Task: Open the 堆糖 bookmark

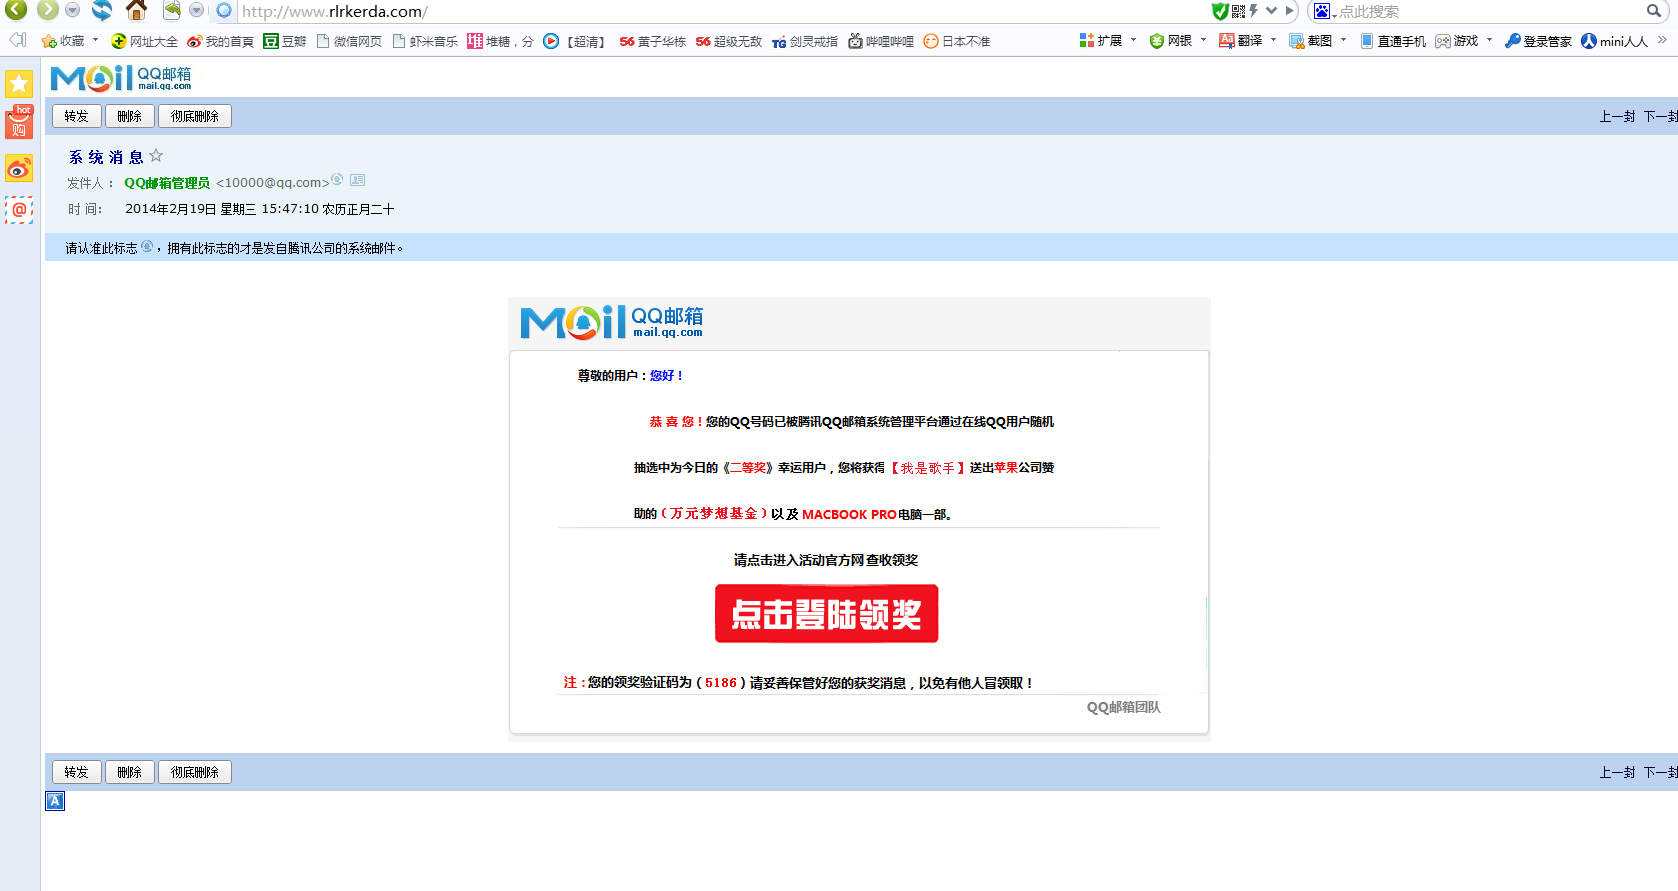Action: click(x=500, y=41)
